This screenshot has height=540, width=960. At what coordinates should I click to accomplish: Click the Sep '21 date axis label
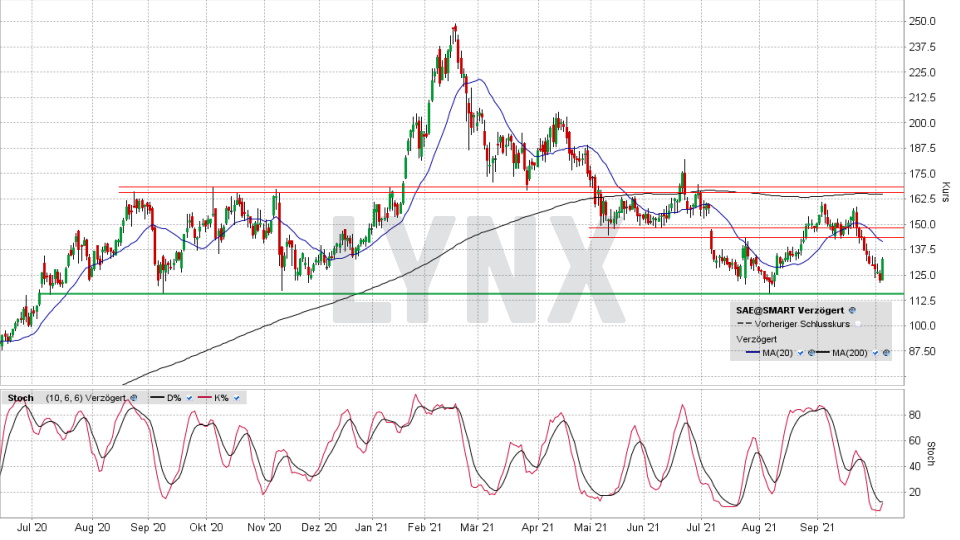817,527
